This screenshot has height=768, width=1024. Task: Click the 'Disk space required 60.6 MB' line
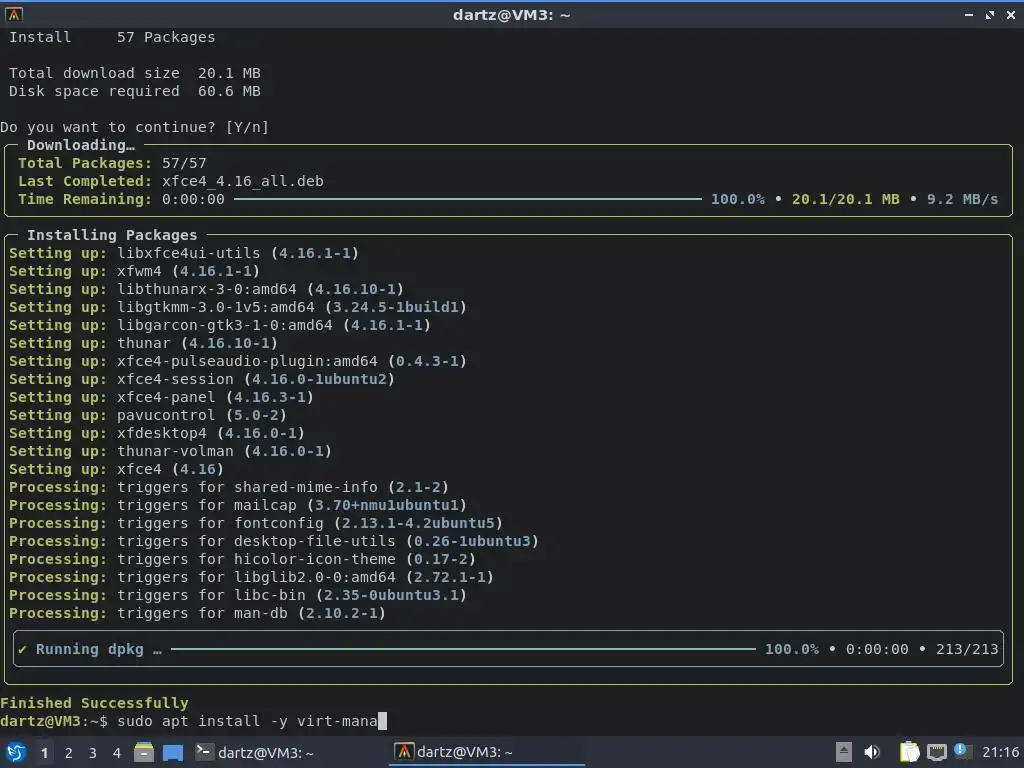pyautogui.click(x=135, y=91)
